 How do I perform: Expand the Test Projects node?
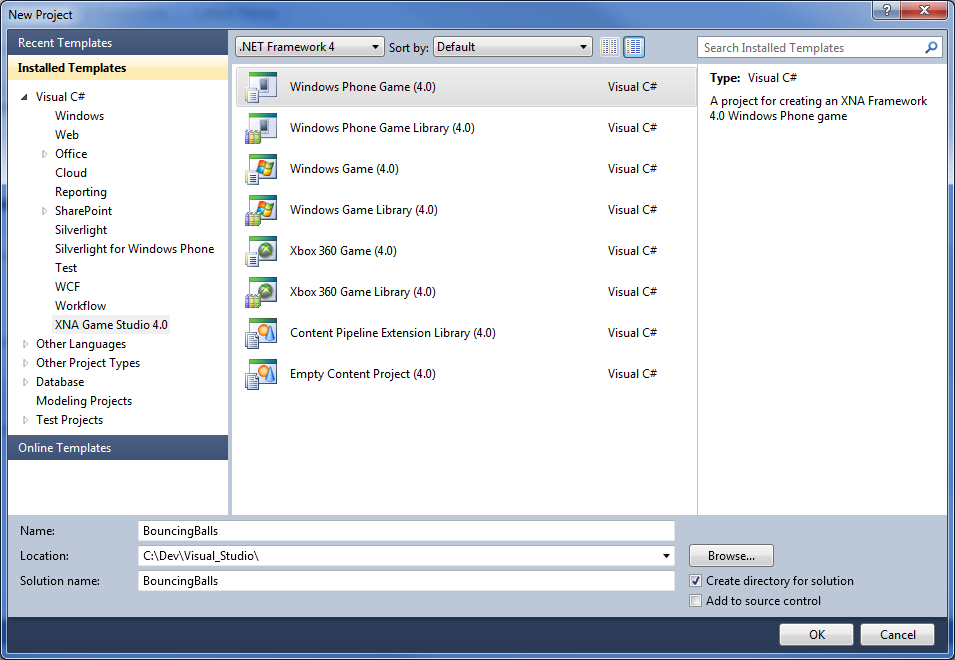pos(25,420)
